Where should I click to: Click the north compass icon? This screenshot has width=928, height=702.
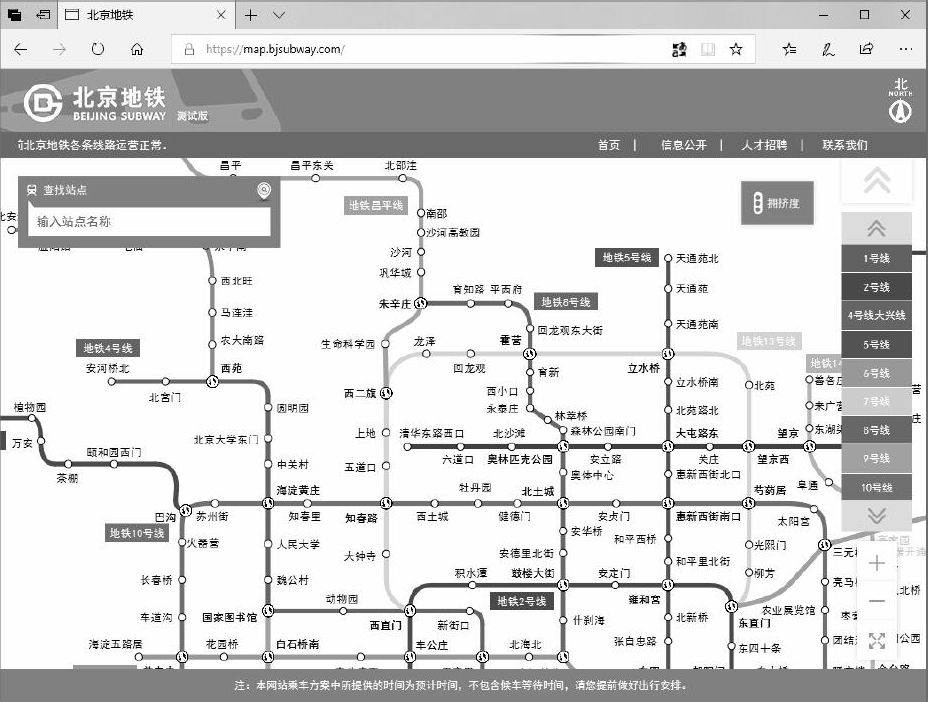[x=900, y=101]
